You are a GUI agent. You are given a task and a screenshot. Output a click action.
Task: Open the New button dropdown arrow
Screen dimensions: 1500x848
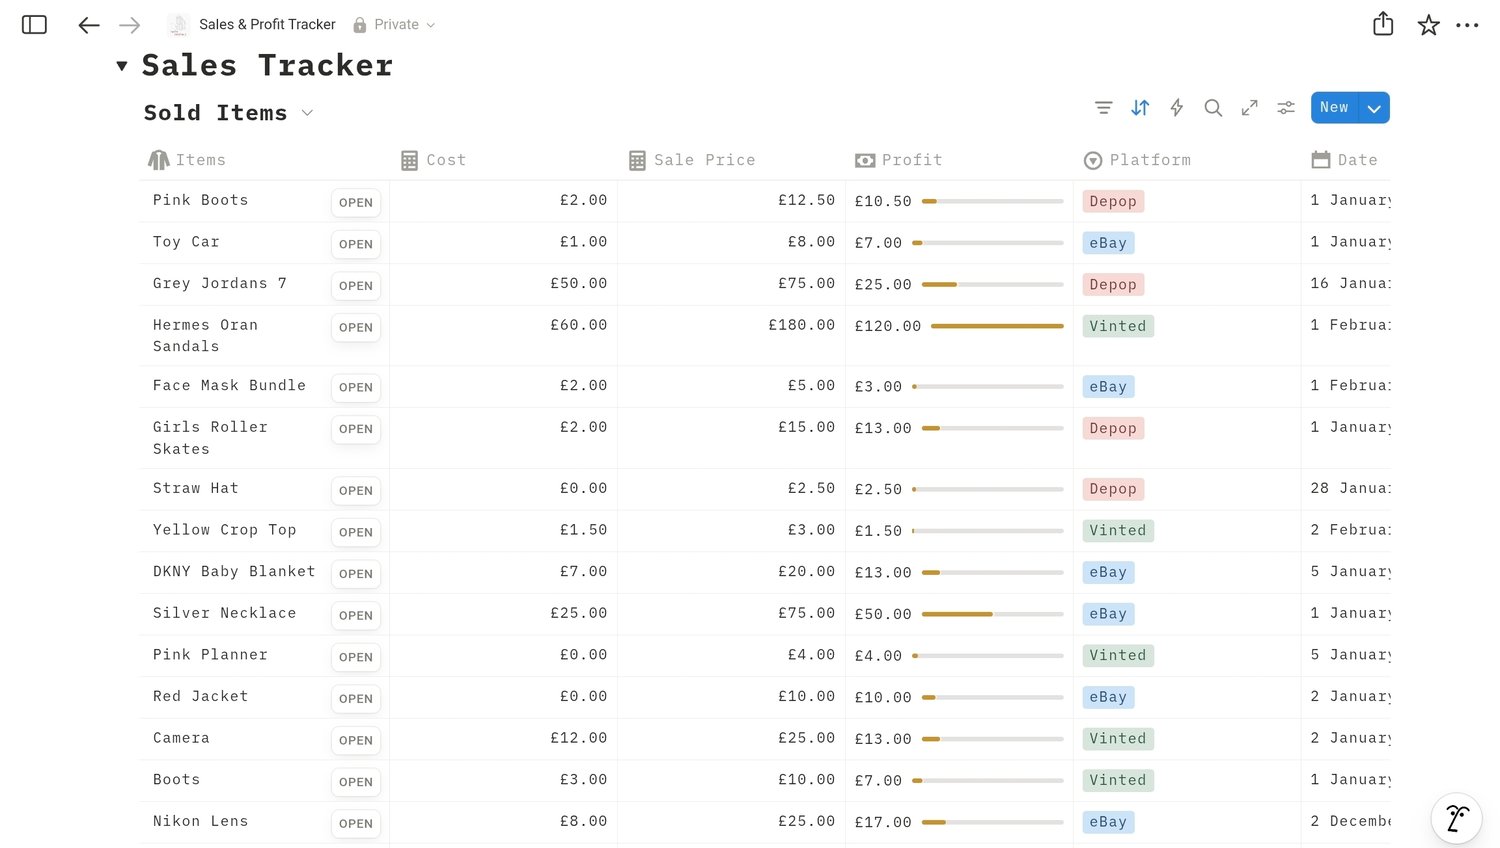point(1374,108)
